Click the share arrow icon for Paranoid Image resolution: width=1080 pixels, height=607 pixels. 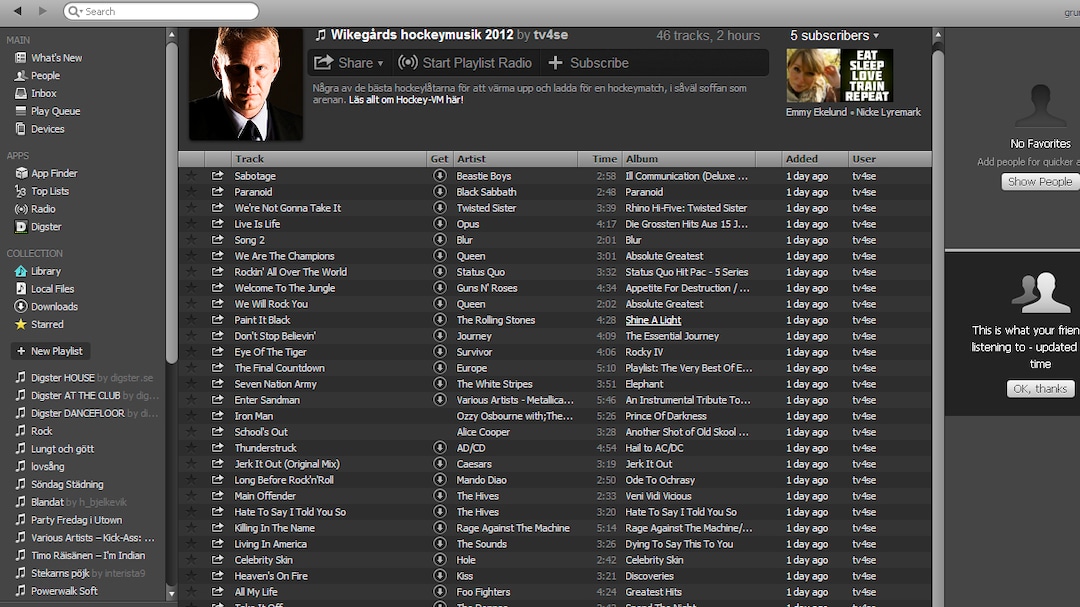point(218,192)
